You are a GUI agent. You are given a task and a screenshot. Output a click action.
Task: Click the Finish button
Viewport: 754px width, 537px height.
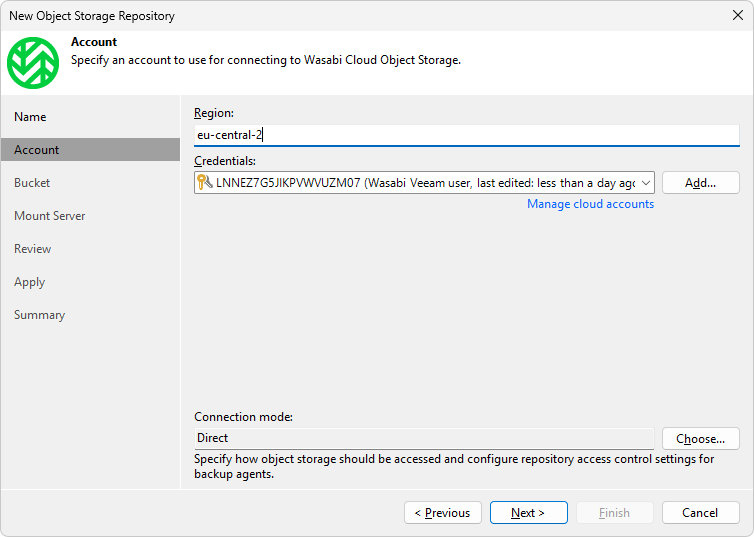[x=614, y=512]
